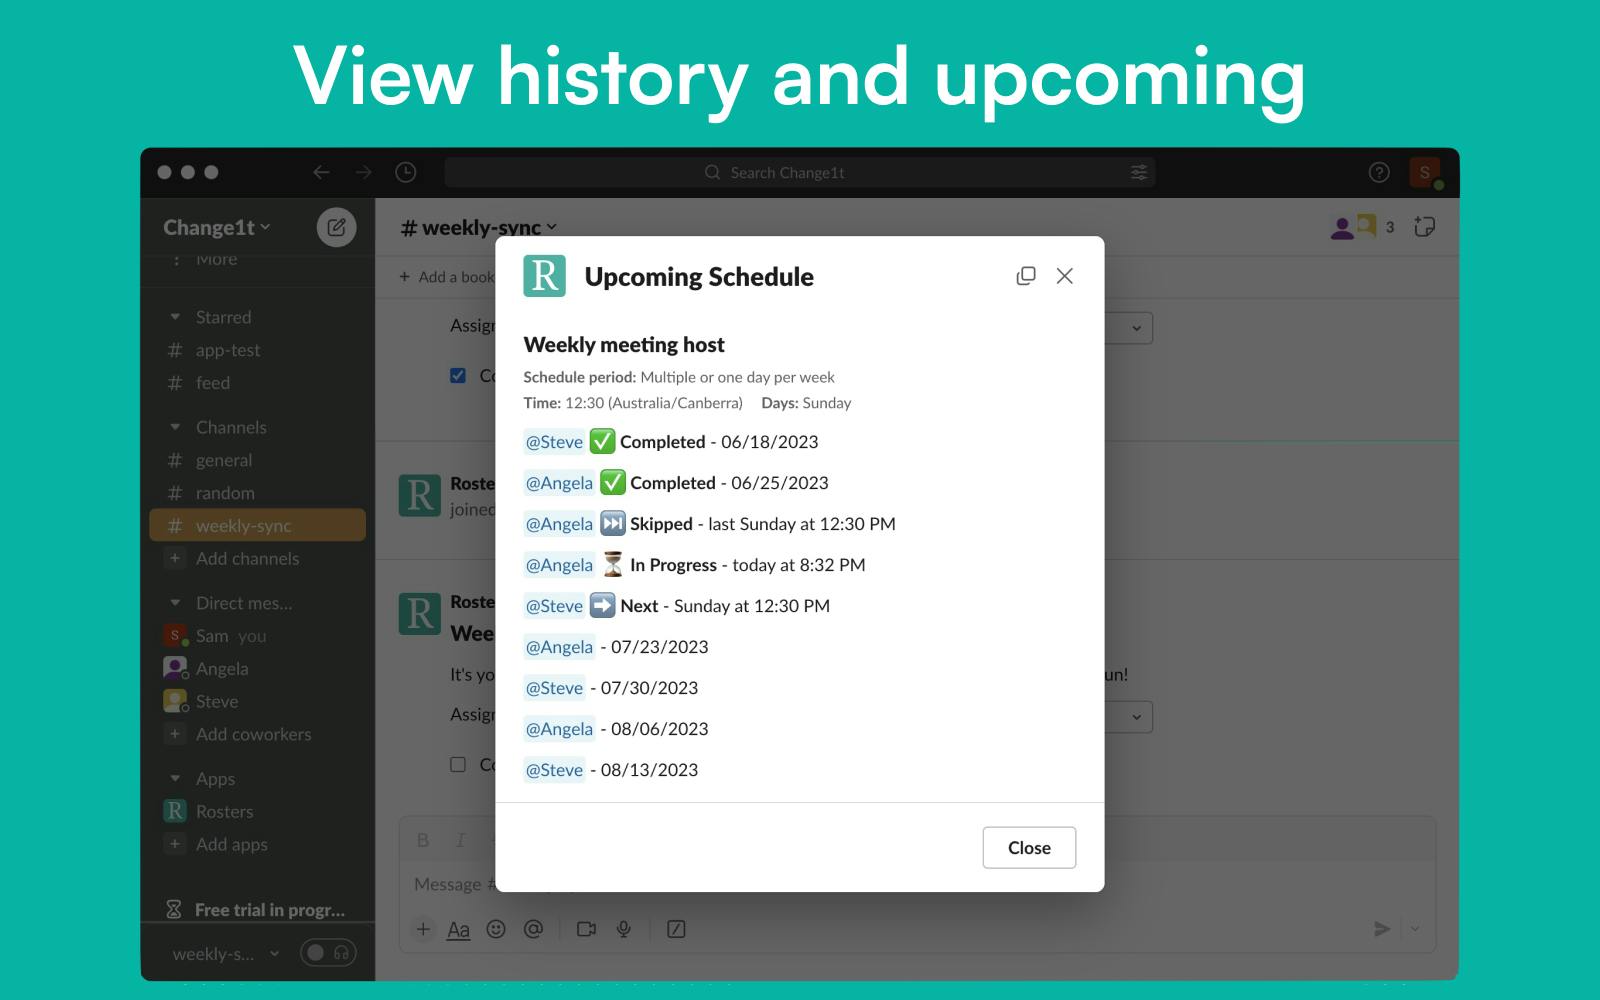This screenshot has width=1600, height=1000.
Task: Click the Rosters app icon in sidebar
Action: (x=175, y=811)
